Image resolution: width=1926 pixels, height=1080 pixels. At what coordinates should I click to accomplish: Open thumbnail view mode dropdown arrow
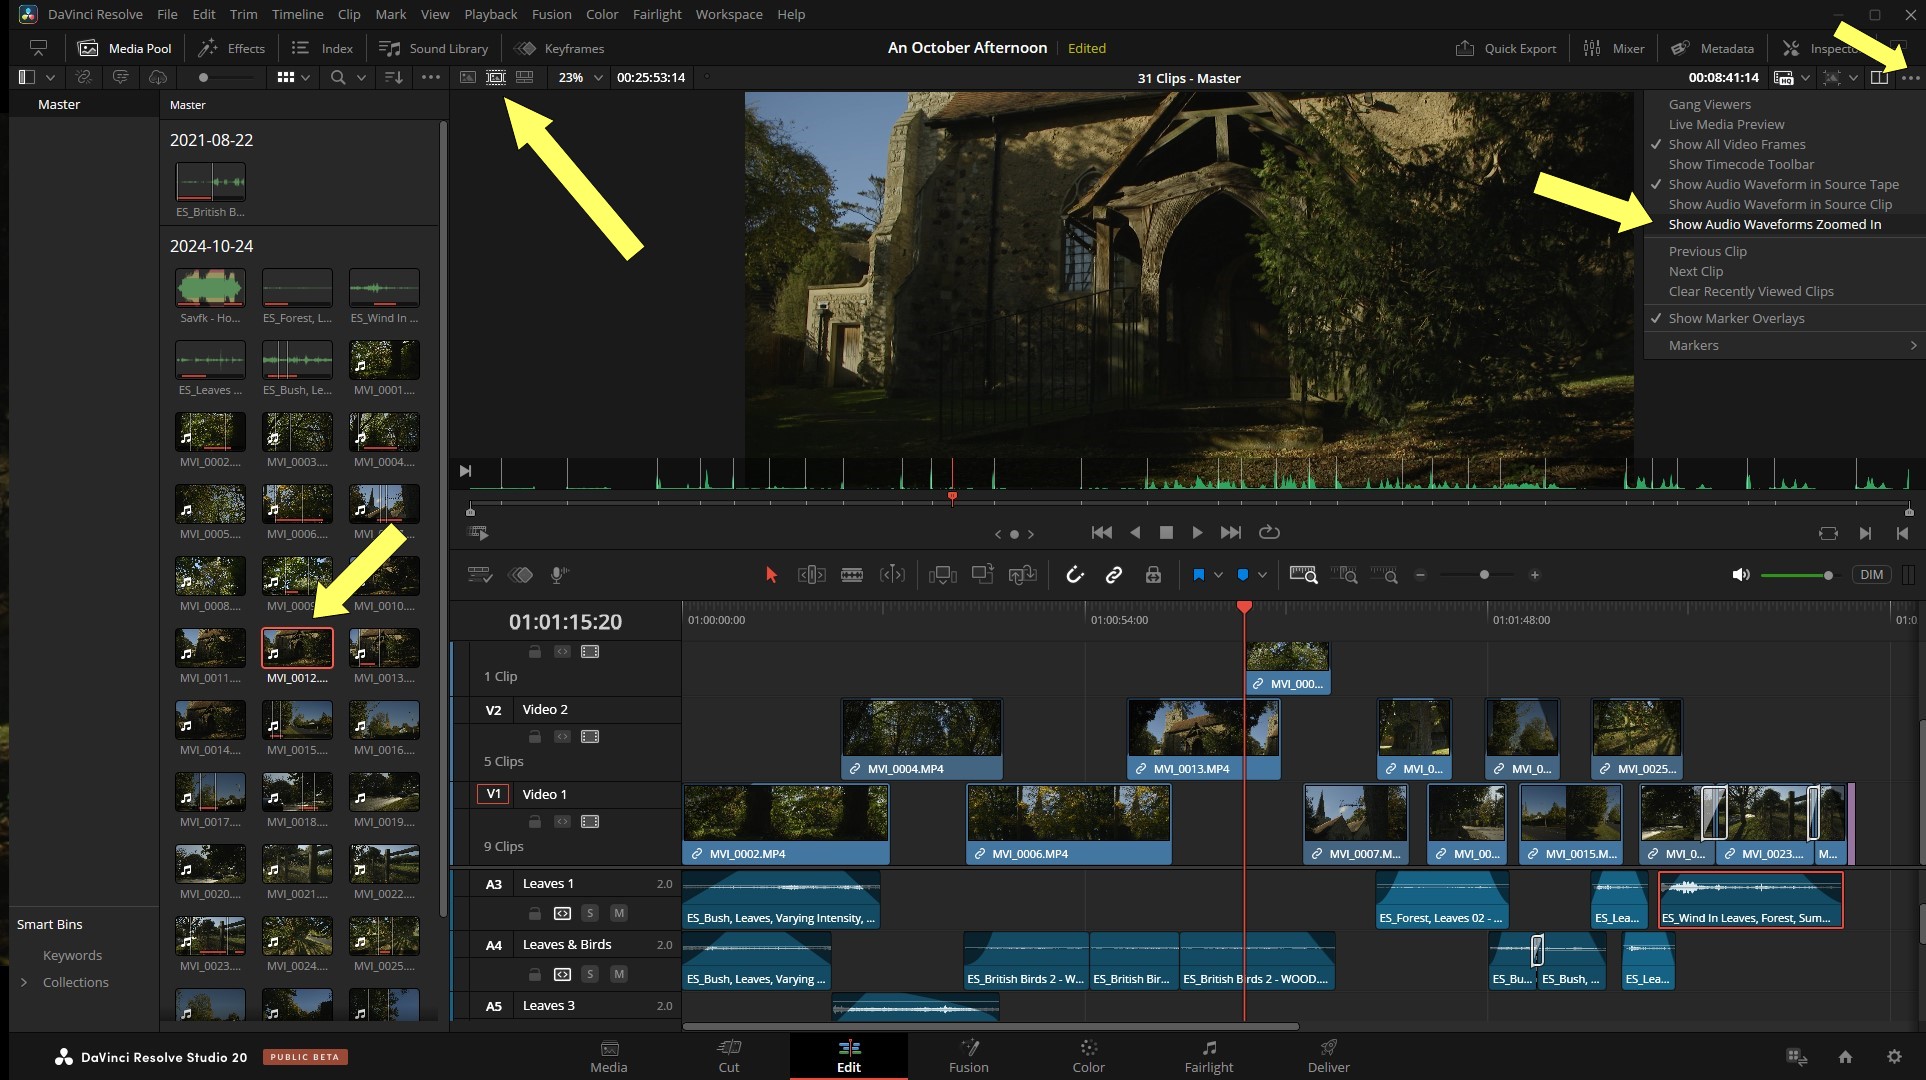[x=306, y=77]
